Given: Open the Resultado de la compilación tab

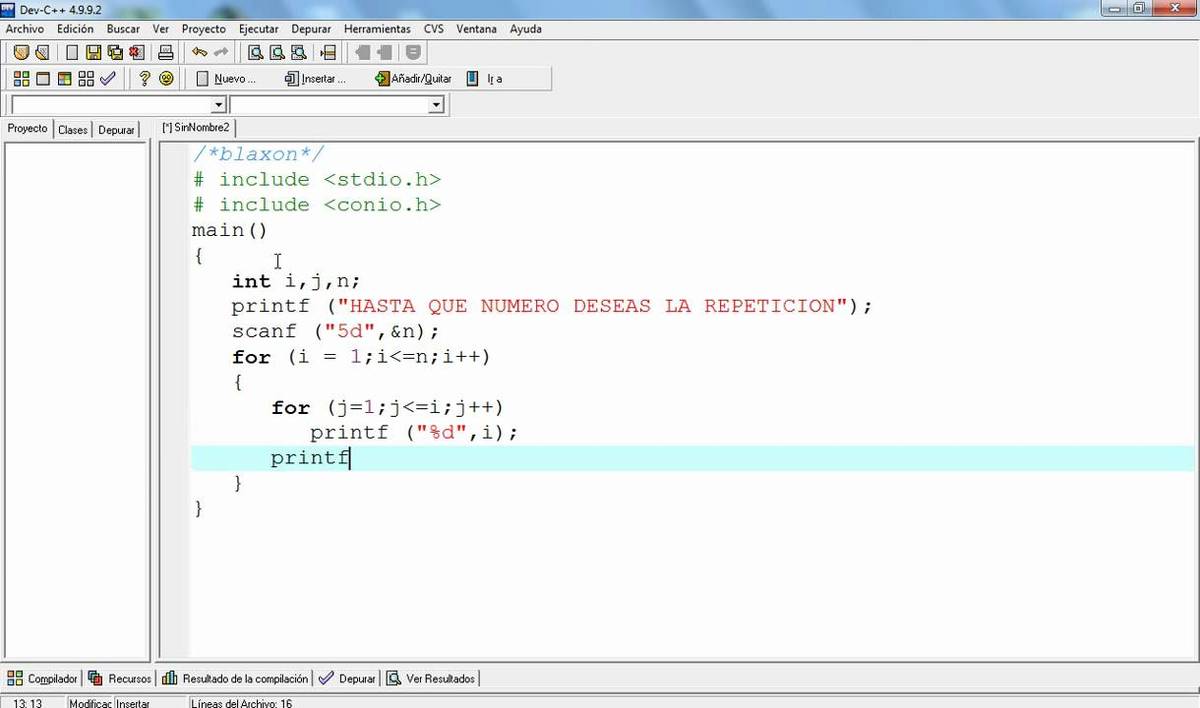Looking at the screenshot, I should pos(235,678).
